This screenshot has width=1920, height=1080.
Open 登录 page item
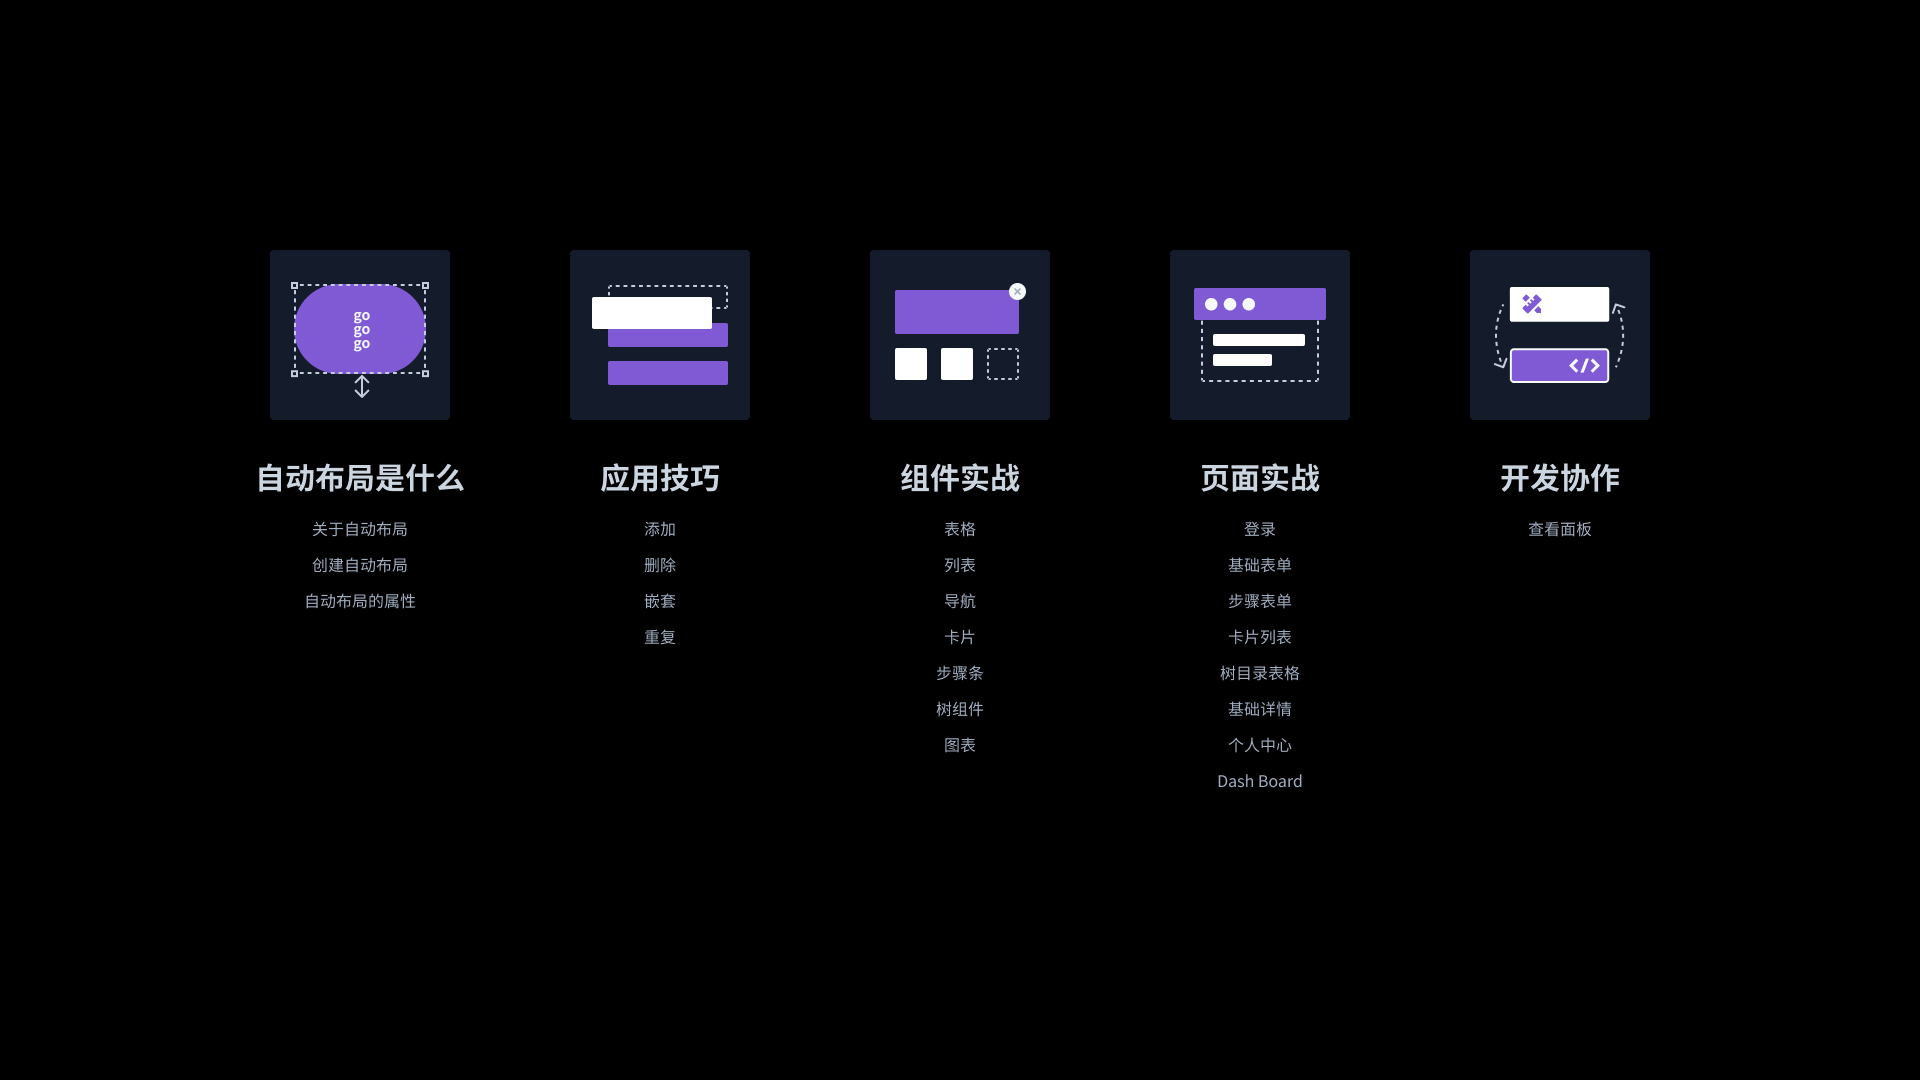1259,529
